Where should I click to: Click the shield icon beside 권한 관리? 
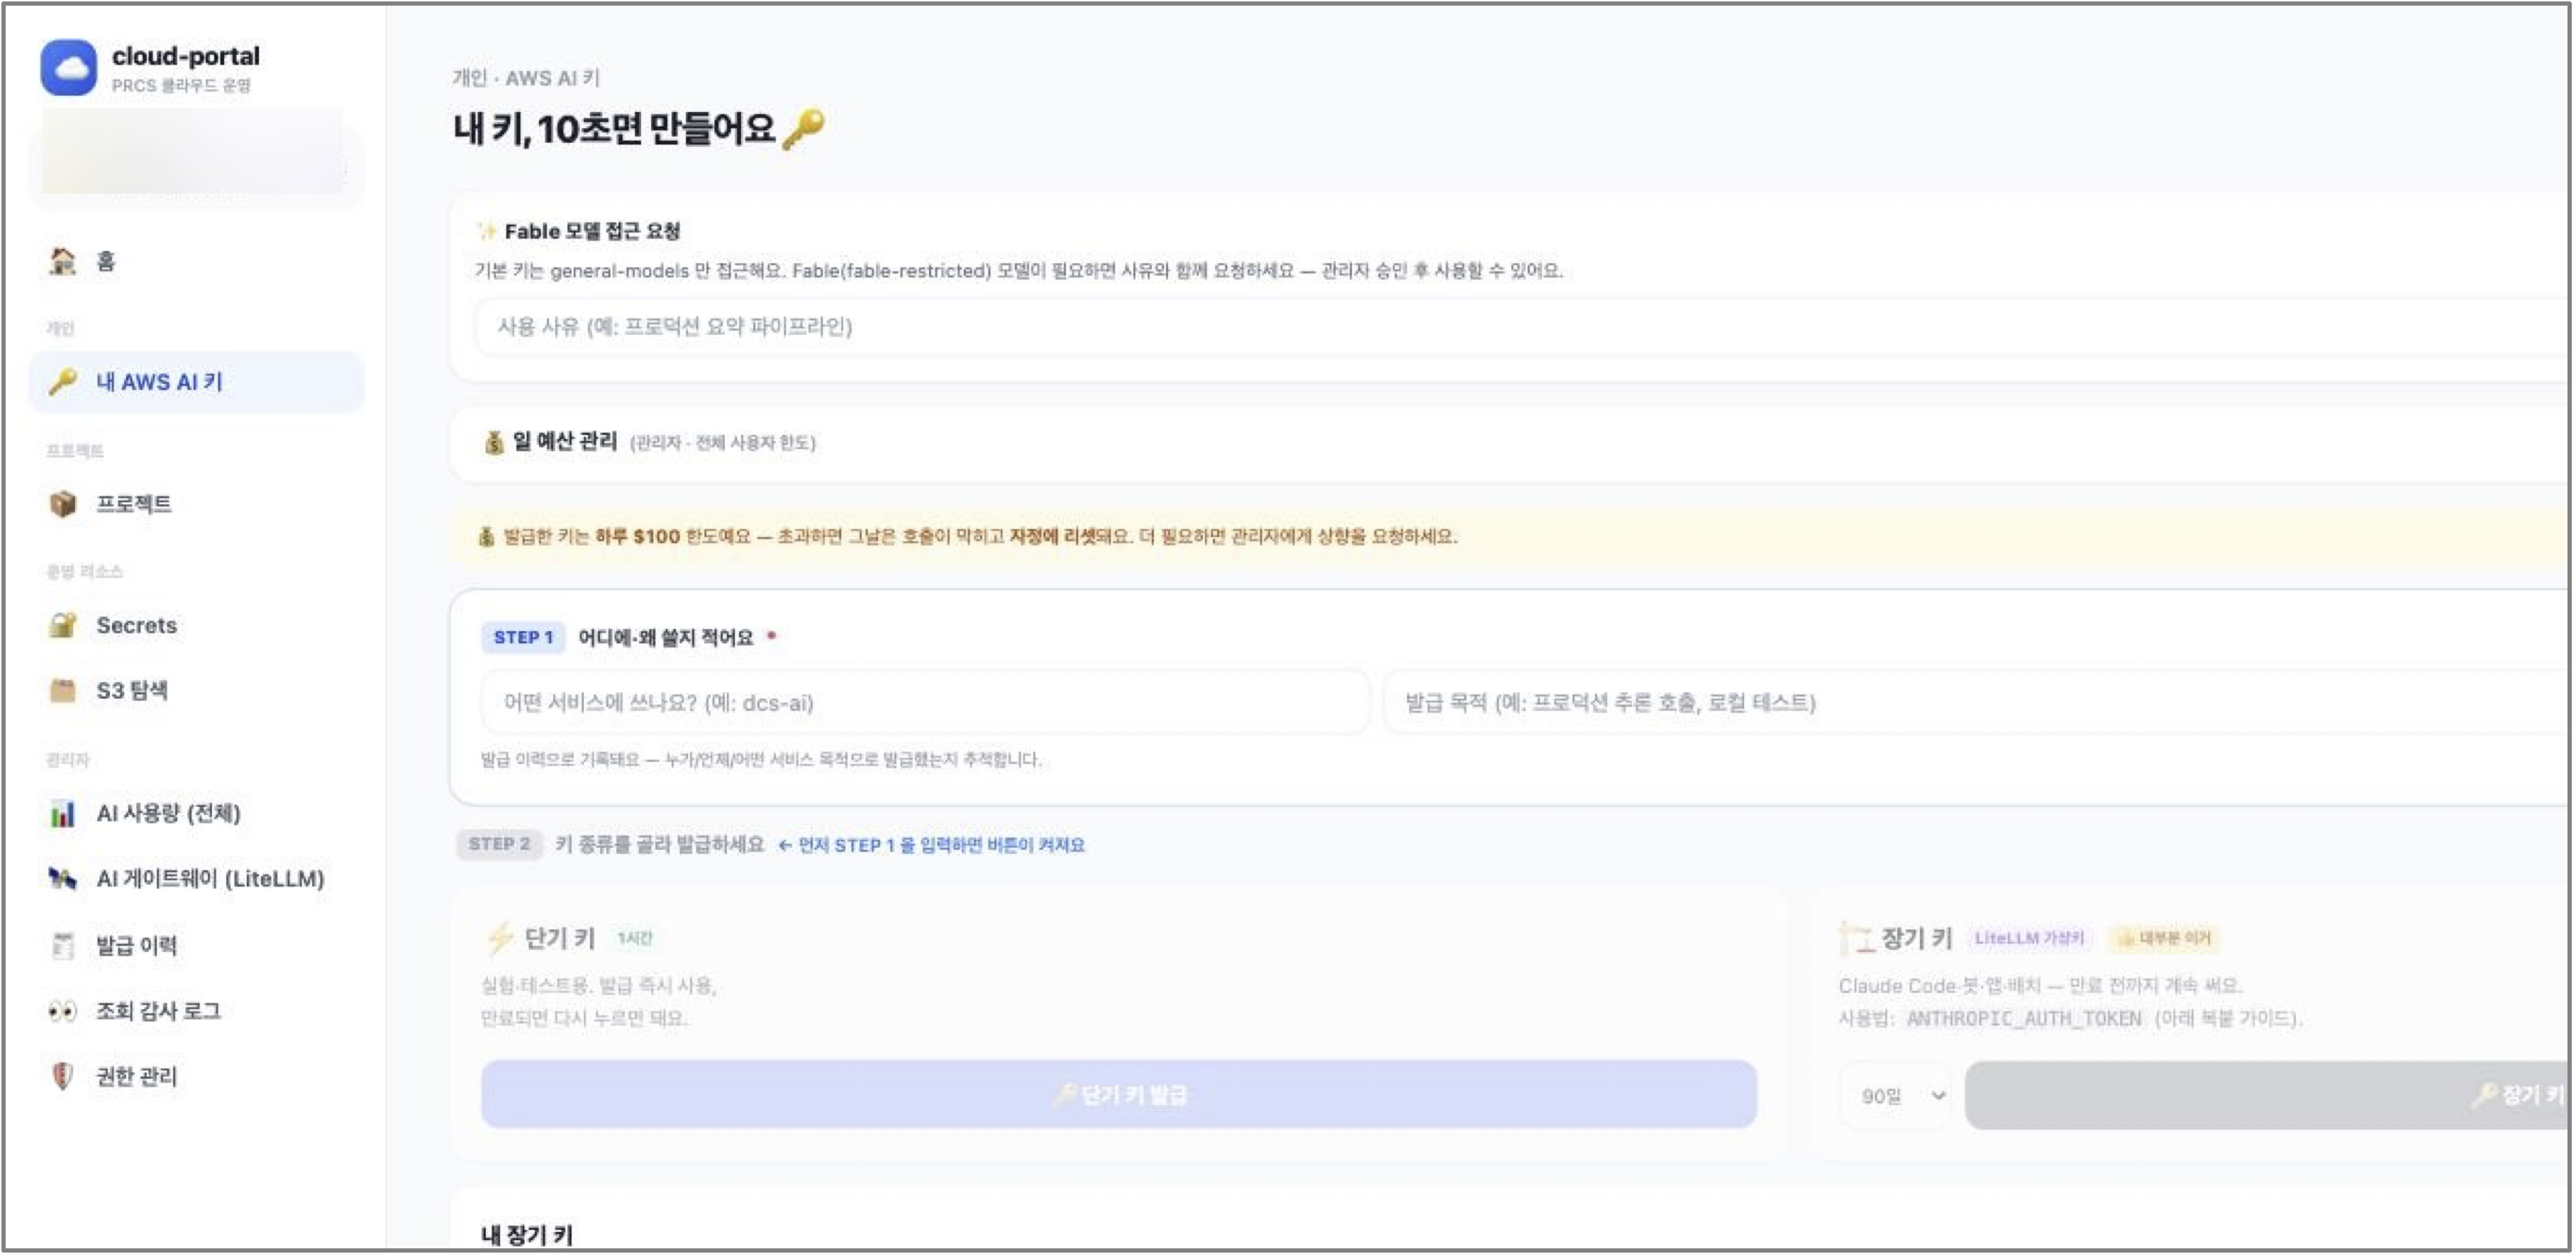coord(62,1077)
